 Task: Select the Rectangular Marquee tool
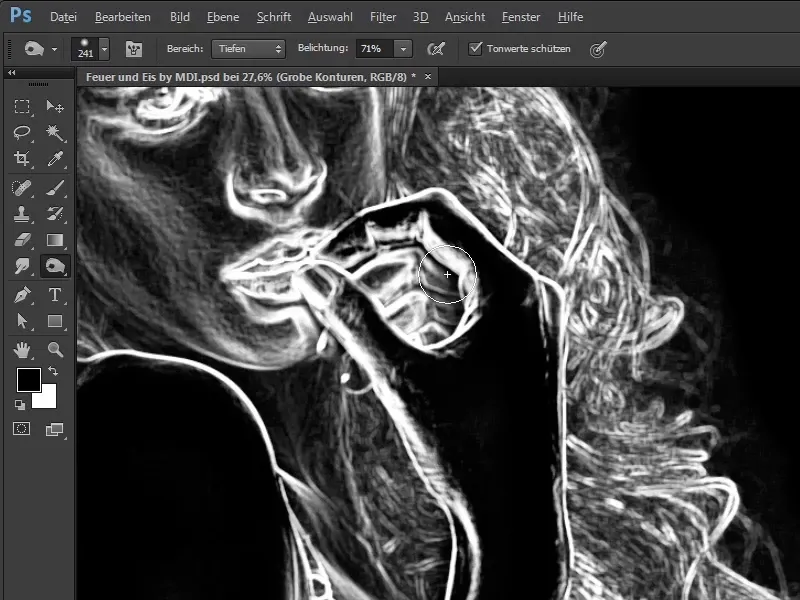pos(21,106)
